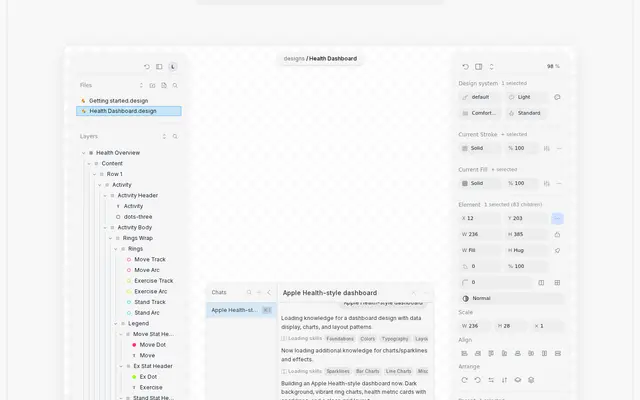Click the refresh icon in the left panel header

click(x=147, y=67)
